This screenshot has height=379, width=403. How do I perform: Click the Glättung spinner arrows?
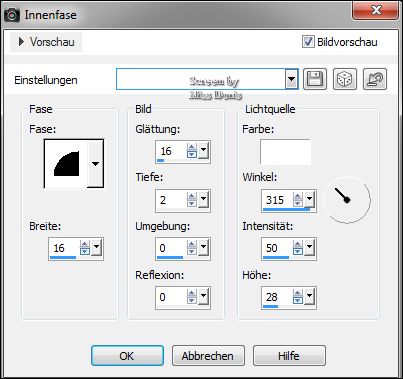(x=192, y=150)
